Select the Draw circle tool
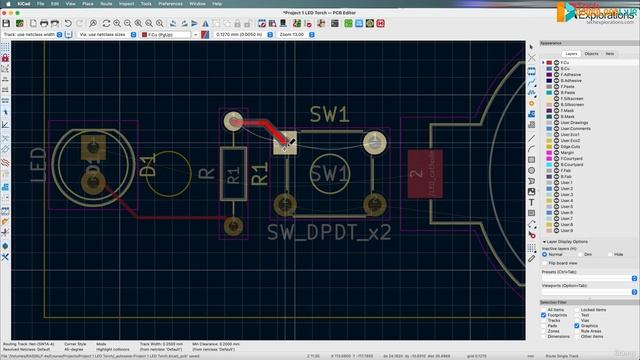The image size is (640, 360). [x=531, y=171]
